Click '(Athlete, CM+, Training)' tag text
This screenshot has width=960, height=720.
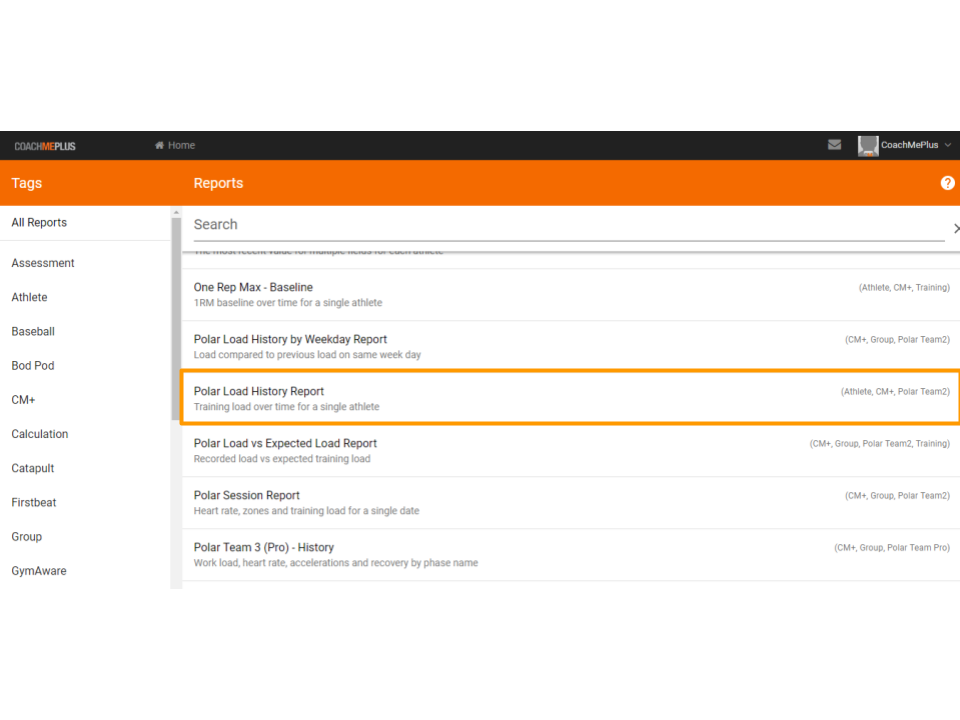tap(904, 288)
